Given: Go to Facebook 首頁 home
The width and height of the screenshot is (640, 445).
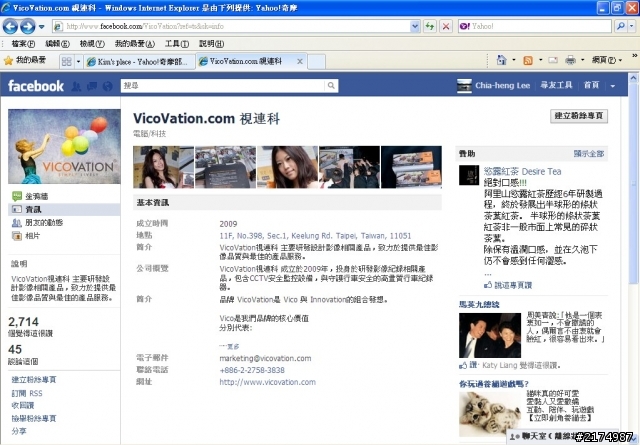Looking at the screenshot, I should (x=591, y=85).
